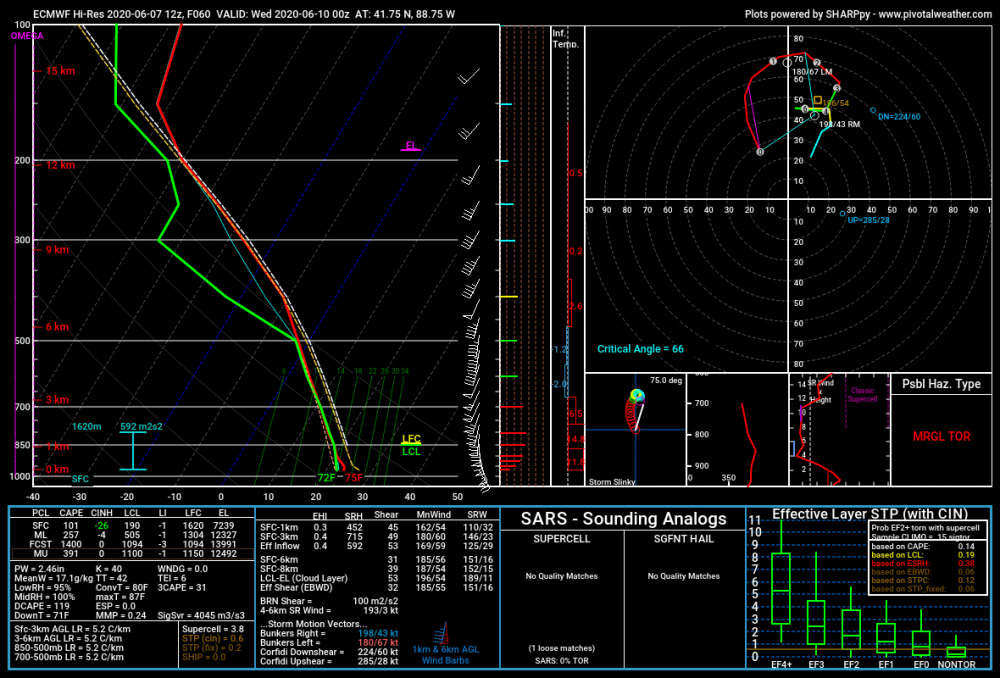Click the Critical Angle = 66 label

tap(640, 349)
